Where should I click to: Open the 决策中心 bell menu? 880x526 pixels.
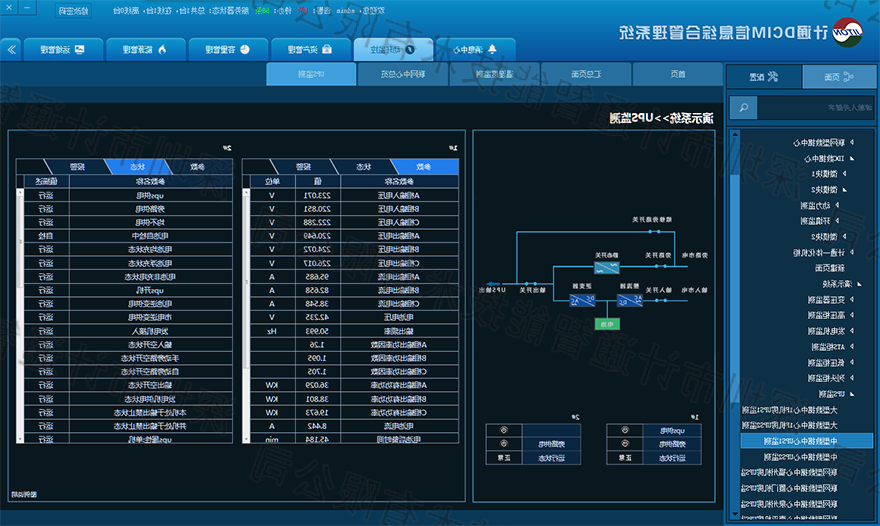tap(476, 49)
